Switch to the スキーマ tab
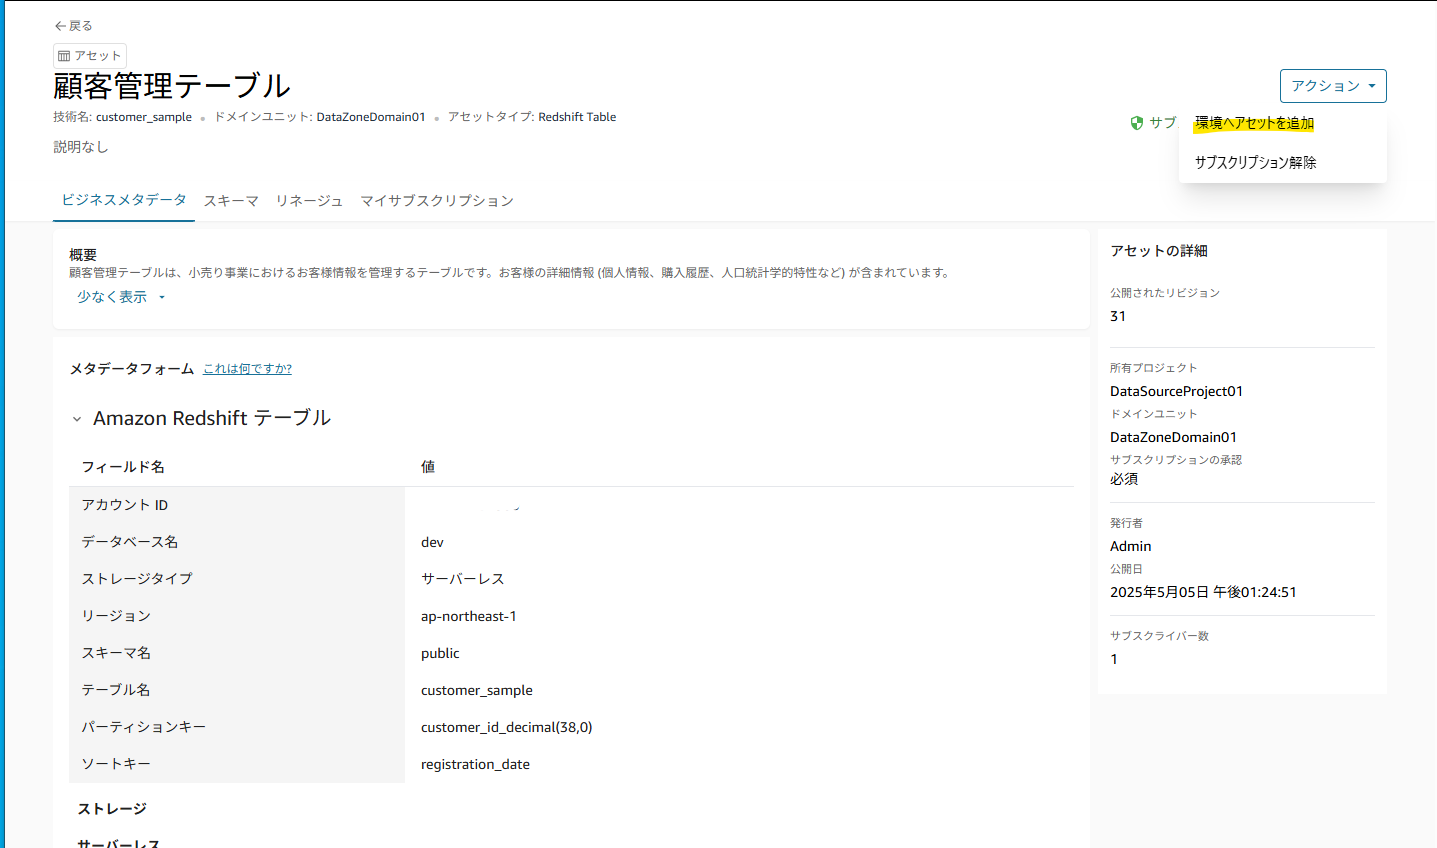The image size is (1437, 848). click(230, 200)
